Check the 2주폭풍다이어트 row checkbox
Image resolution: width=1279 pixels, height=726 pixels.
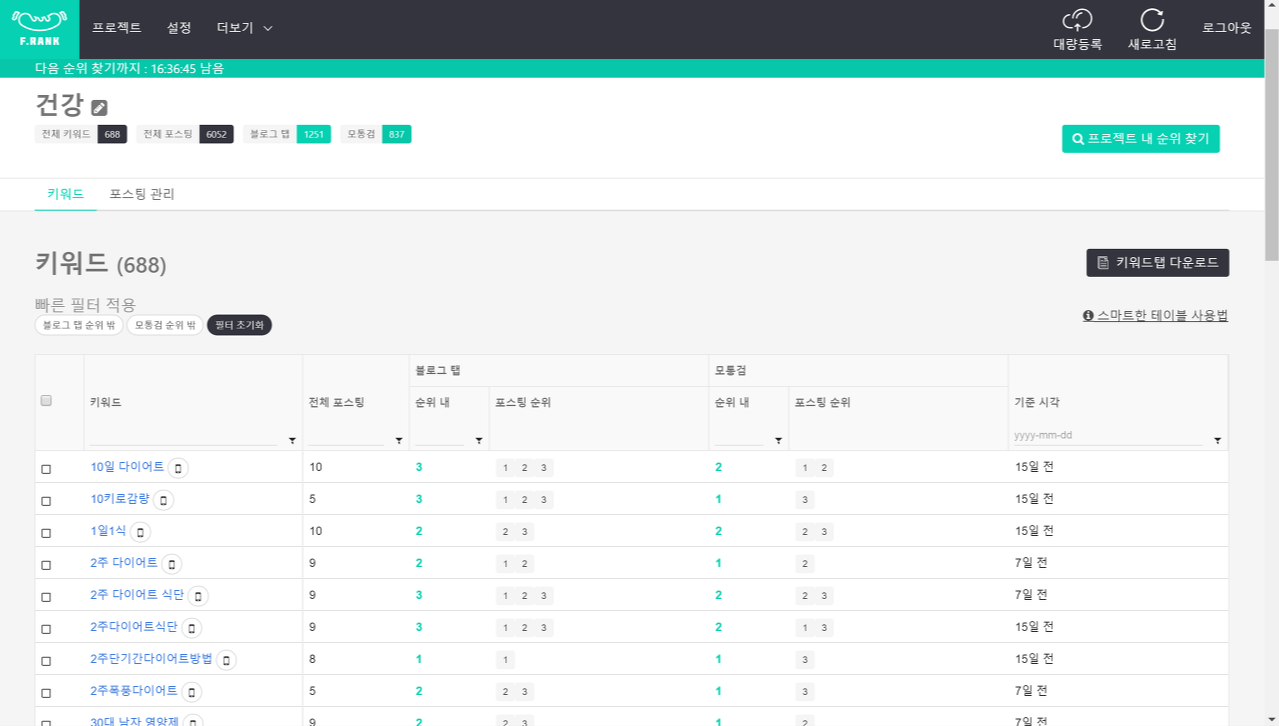pos(46,693)
